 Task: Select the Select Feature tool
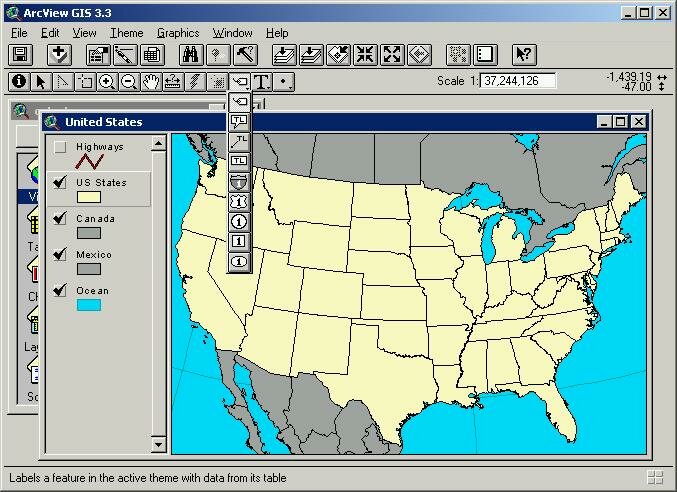tap(85, 82)
